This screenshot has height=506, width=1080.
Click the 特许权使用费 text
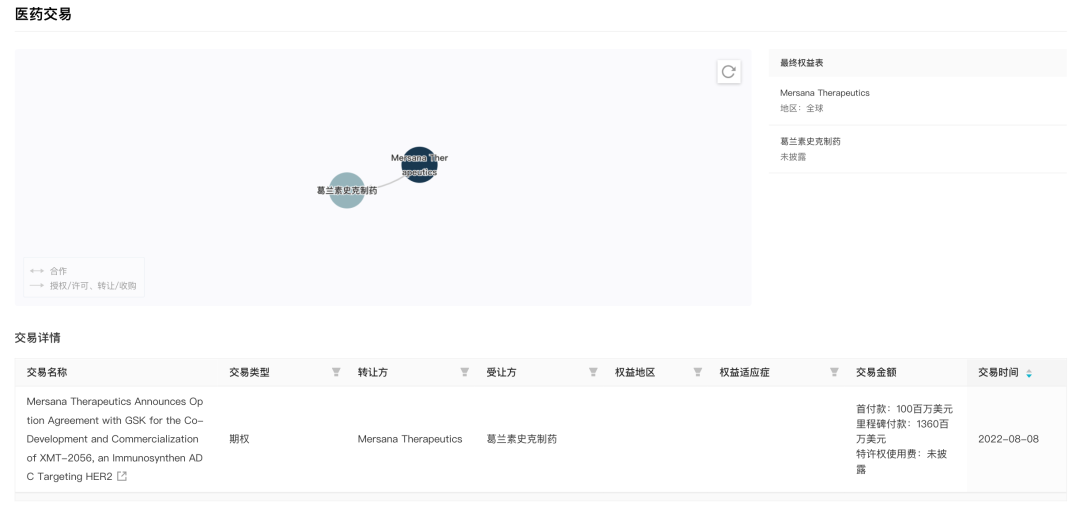click(901, 462)
